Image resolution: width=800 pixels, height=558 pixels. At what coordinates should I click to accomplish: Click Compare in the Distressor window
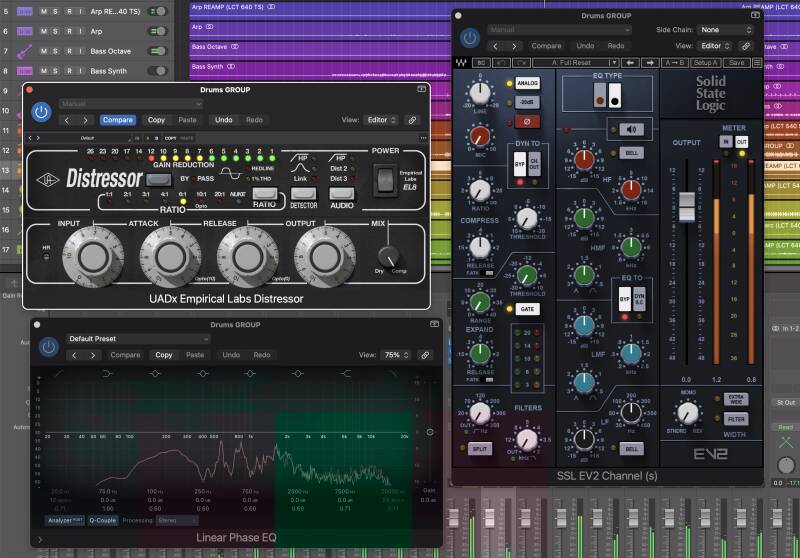pyautogui.click(x=118, y=120)
